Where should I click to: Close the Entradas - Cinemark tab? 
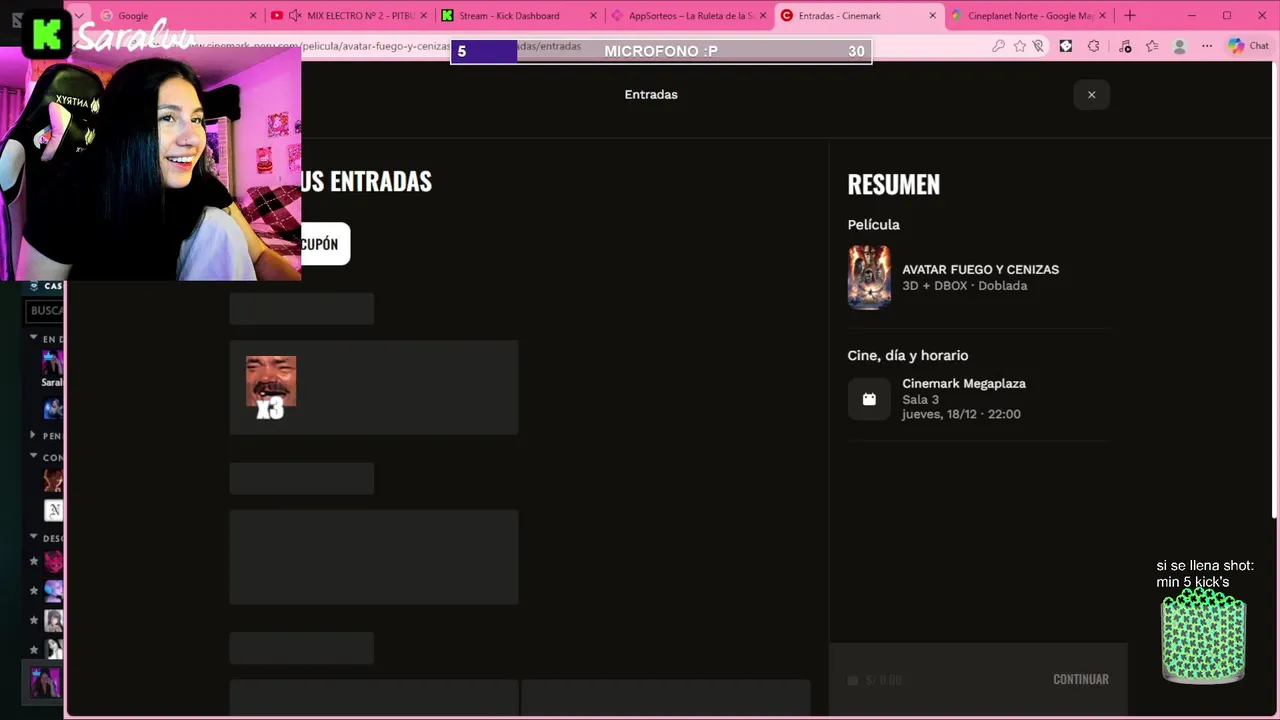coord(933,16)
